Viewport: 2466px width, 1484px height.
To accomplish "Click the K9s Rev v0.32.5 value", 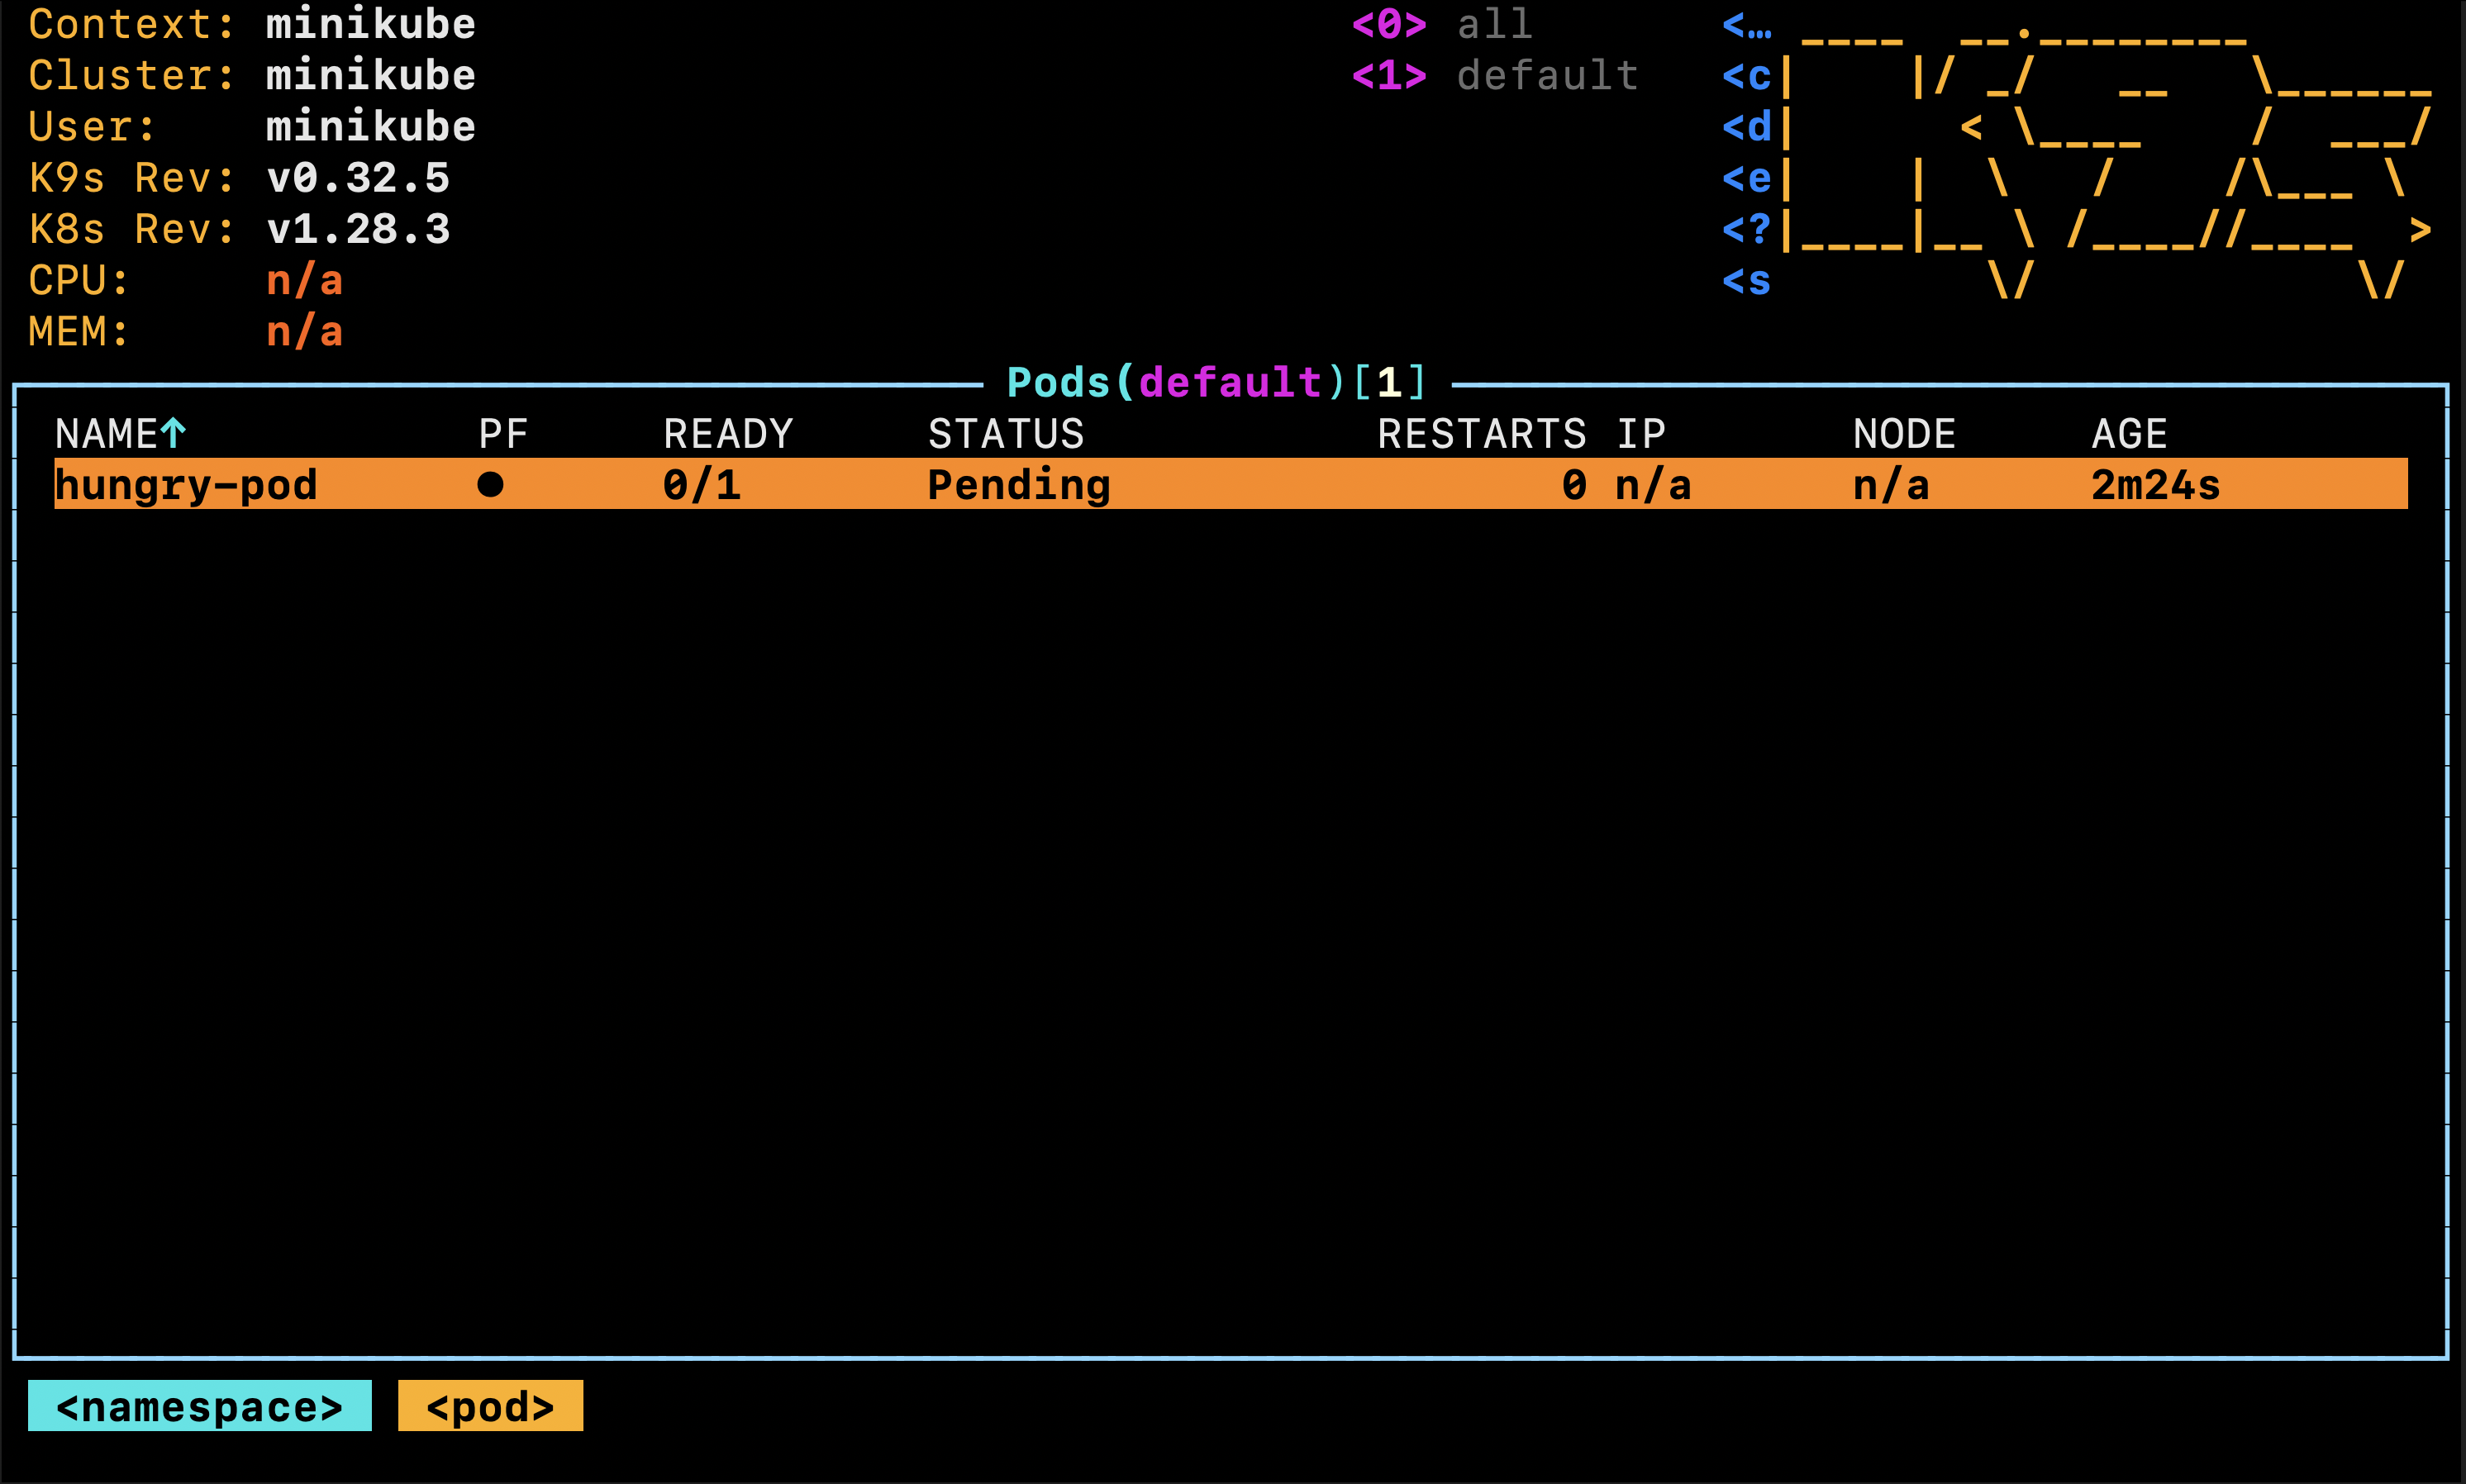I will tap(358, 178).
